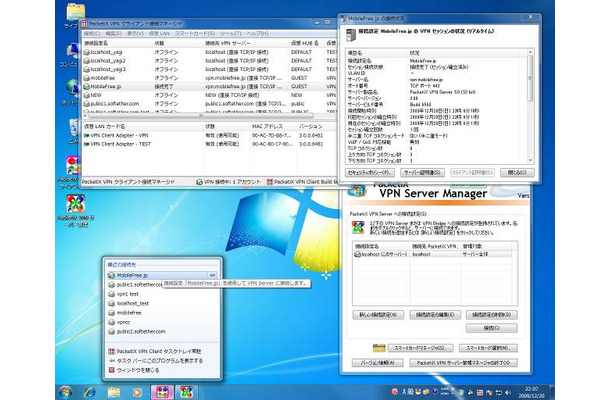Click public1.softether icon in jump list
Screen dimensions: 610x400
[112, 284]
